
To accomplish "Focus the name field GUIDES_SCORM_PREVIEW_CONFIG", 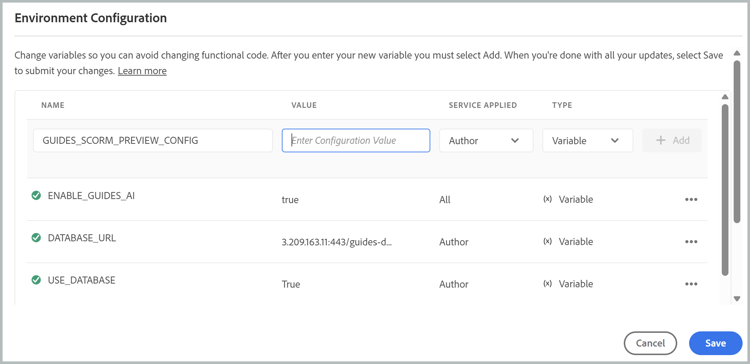I will 153,141.
